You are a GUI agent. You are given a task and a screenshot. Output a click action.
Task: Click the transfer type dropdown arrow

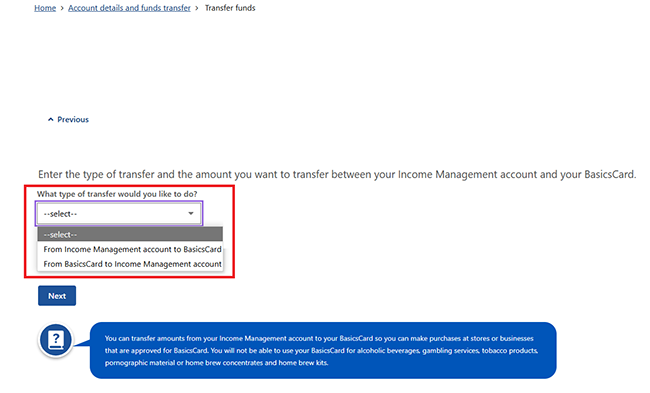click(191, 213)
